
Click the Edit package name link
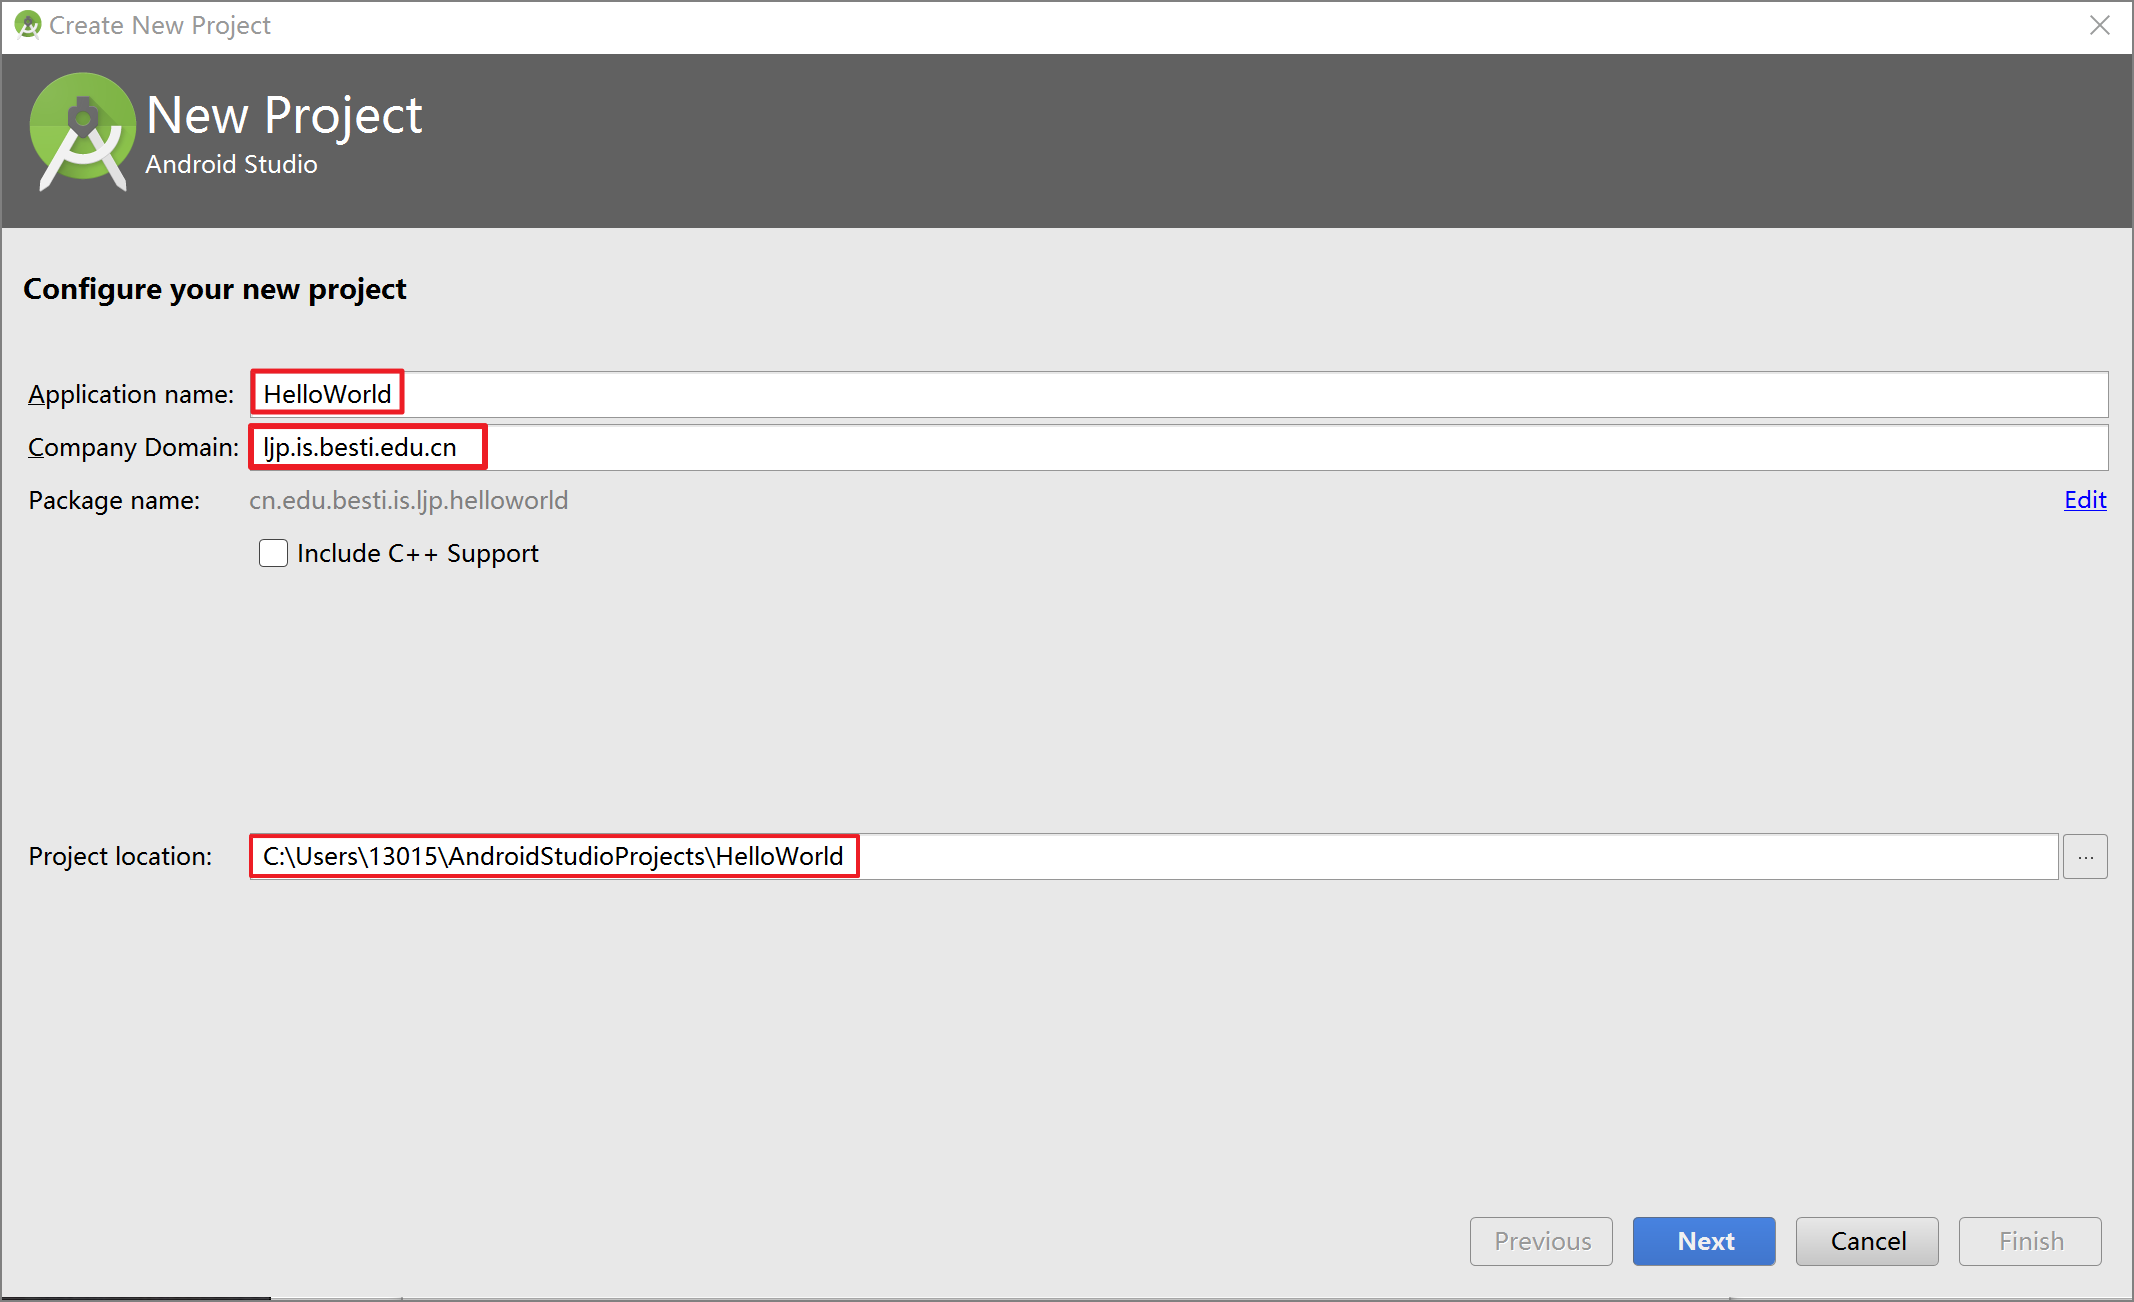tap(2085, 500)
